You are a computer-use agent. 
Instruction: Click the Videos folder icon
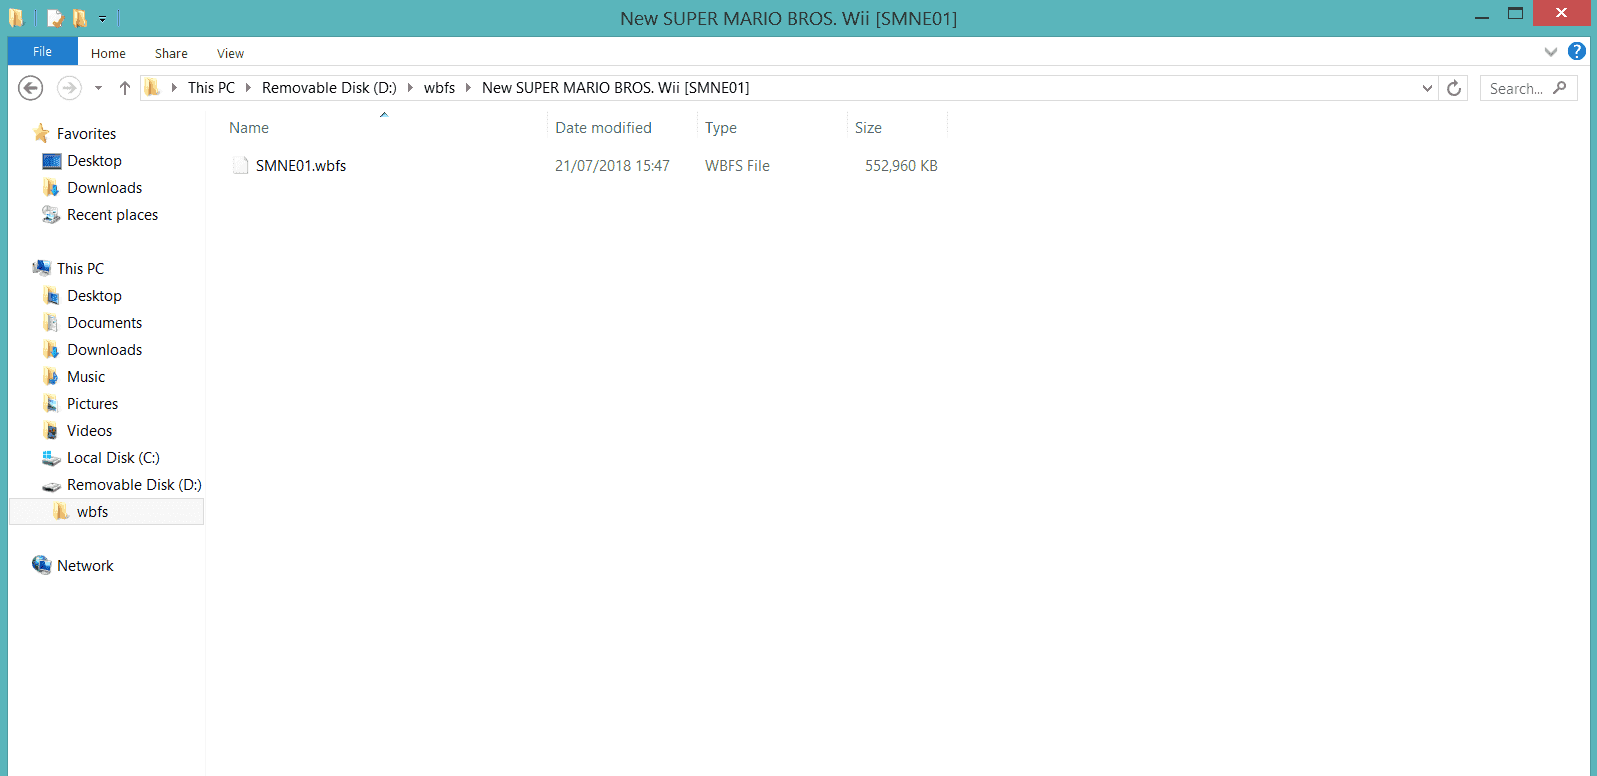point(52,431)
